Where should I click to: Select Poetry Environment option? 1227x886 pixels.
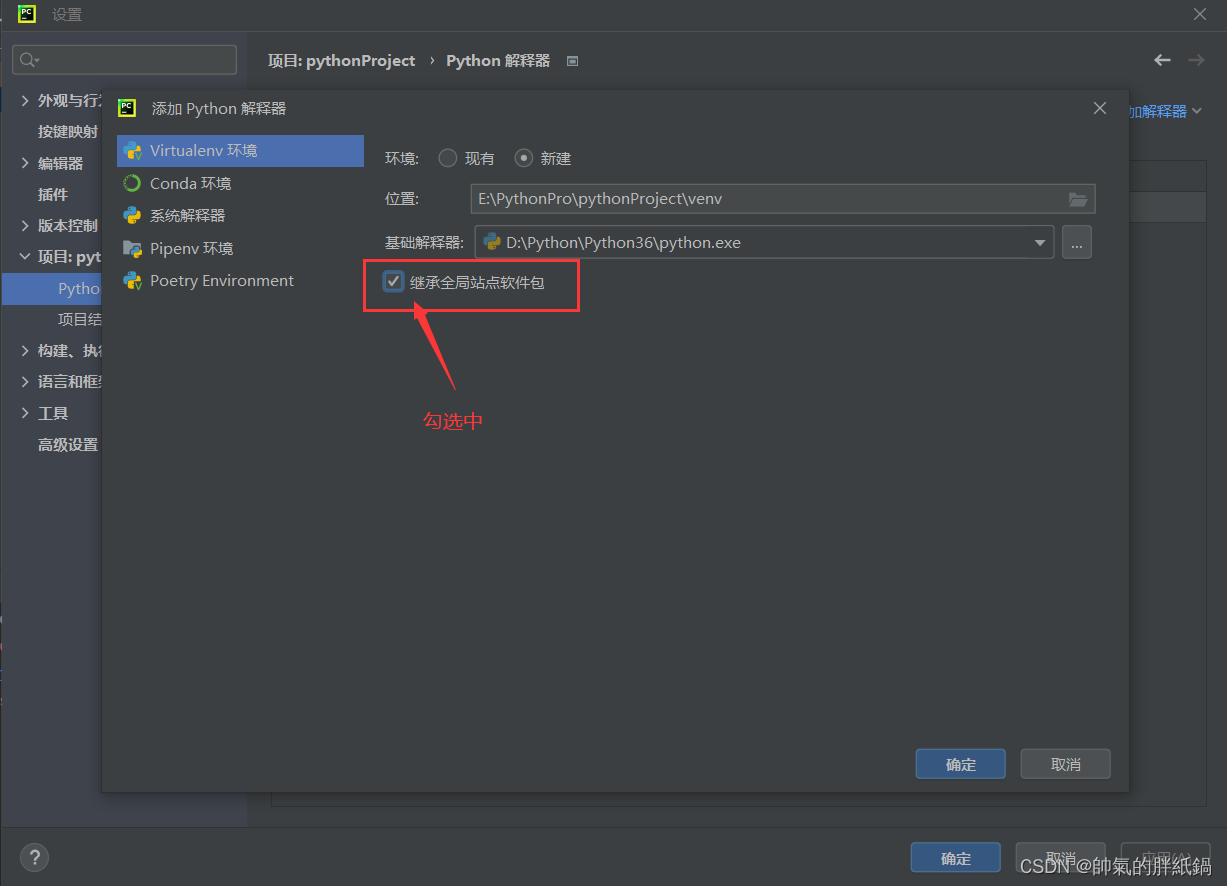[x=222, y=281]
